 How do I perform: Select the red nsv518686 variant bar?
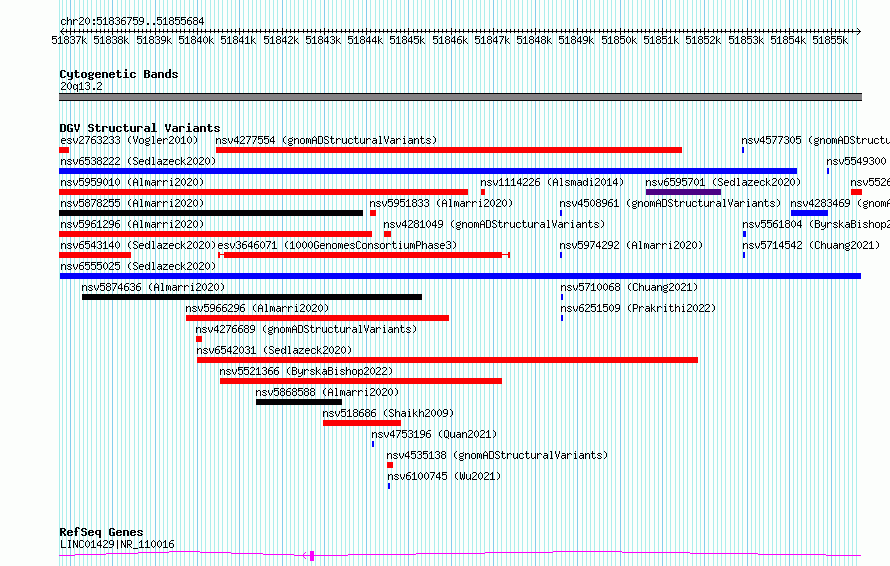coord(362,423)
